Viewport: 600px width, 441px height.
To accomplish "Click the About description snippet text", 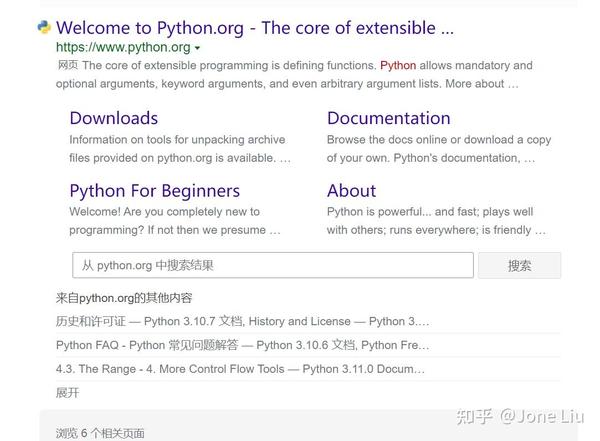I will click(436, 221).
